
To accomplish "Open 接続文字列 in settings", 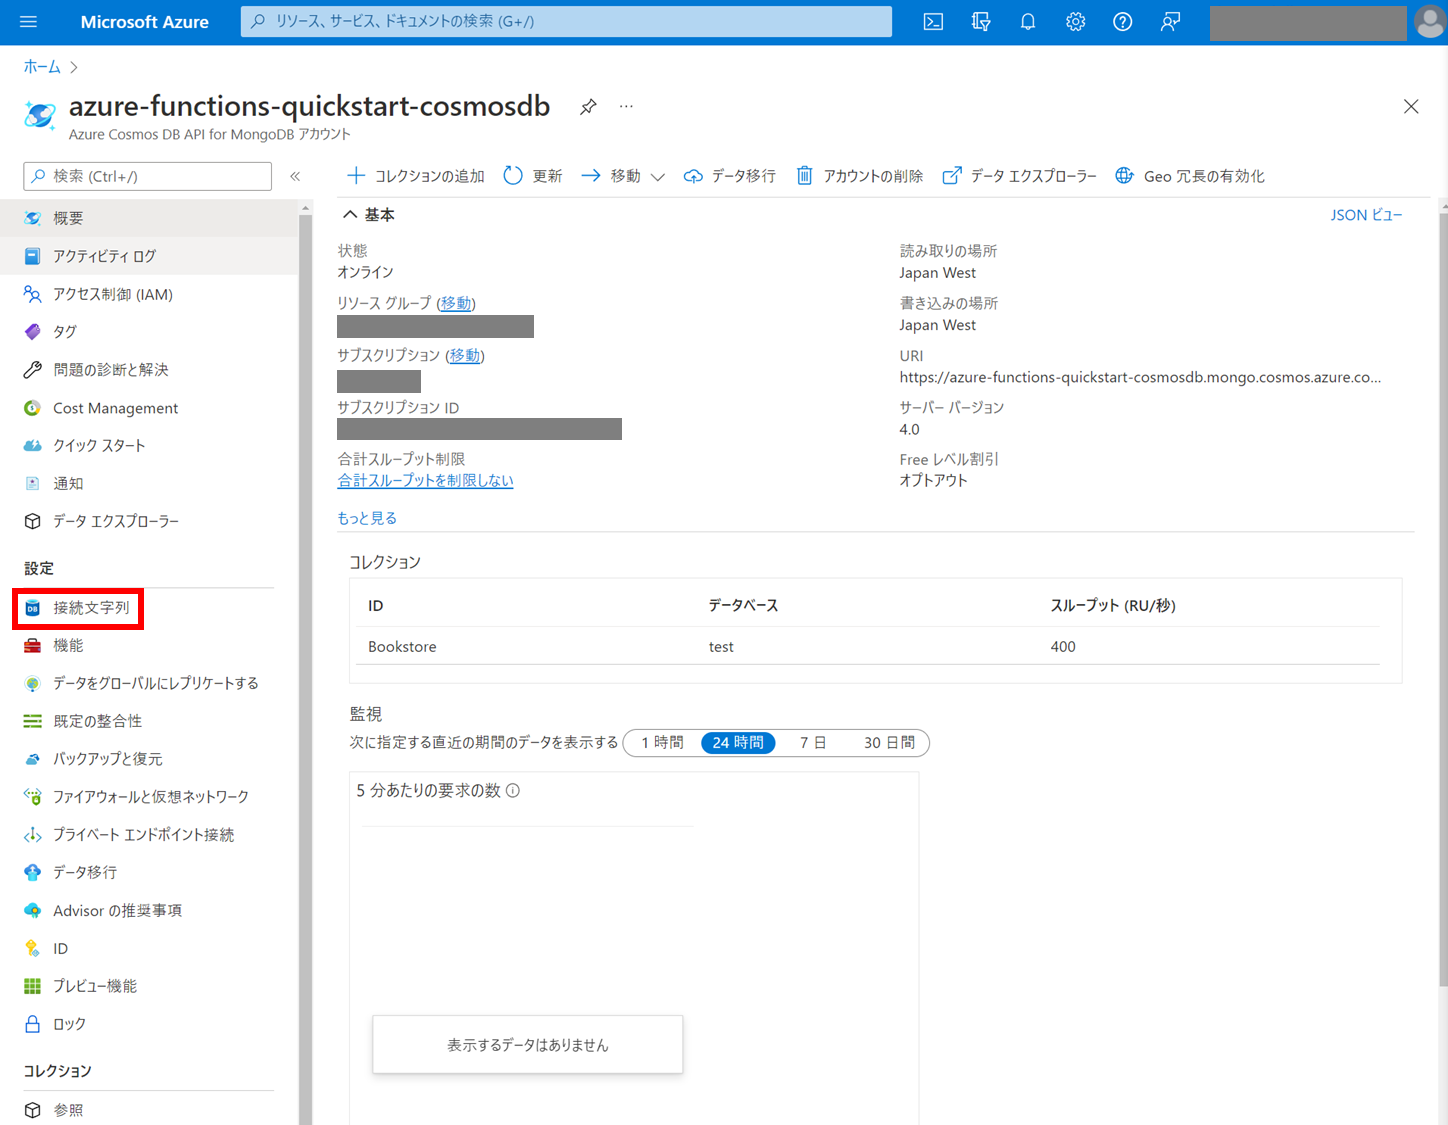I will pos(79,608).
